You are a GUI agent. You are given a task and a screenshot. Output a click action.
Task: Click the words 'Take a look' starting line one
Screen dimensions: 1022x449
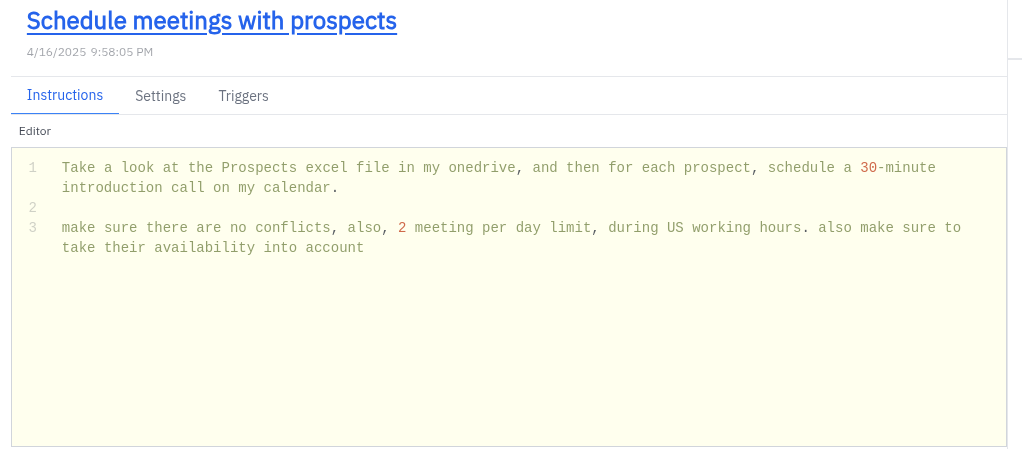[103, 168]
